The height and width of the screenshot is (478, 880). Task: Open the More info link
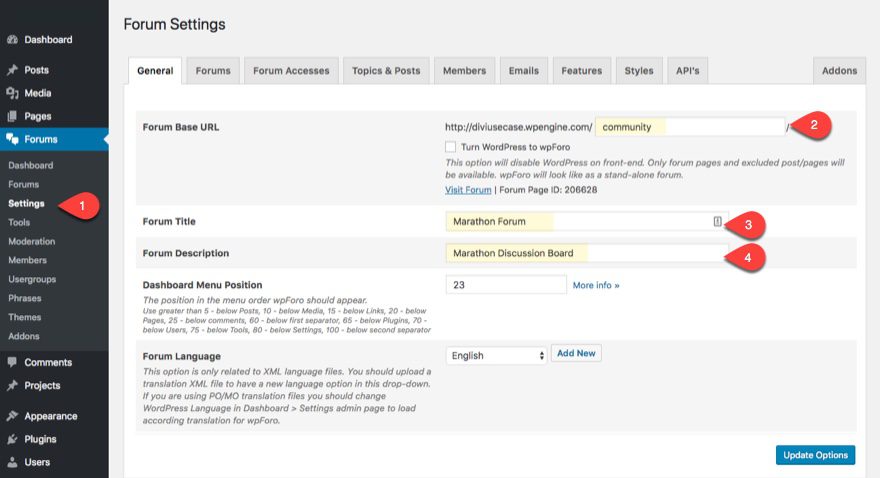596,285
